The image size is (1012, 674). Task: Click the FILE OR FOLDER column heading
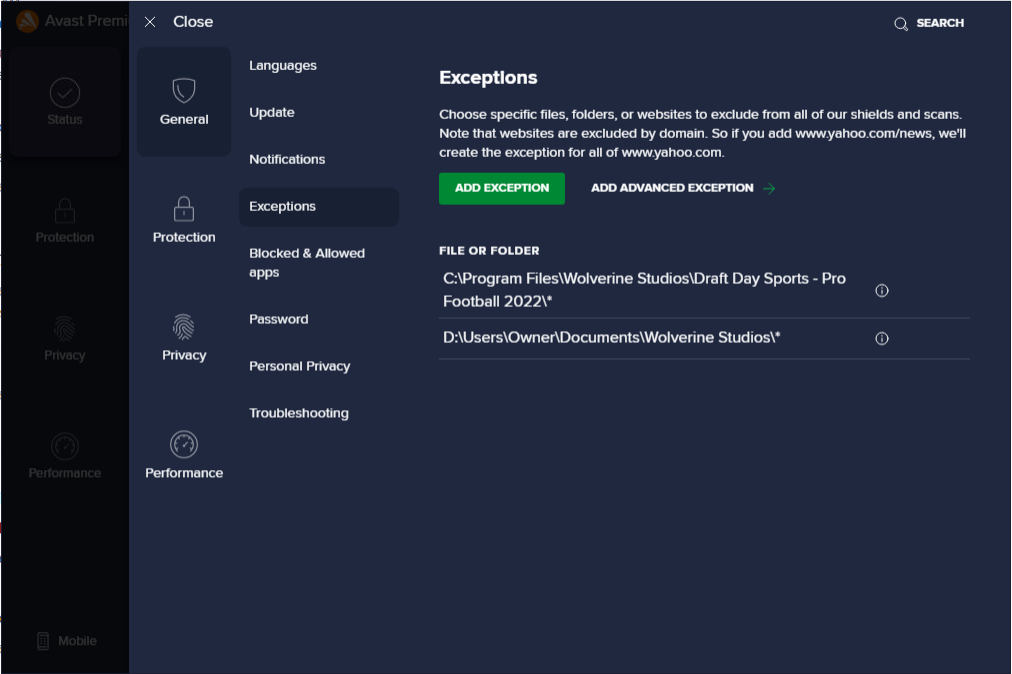coord(489,250)
